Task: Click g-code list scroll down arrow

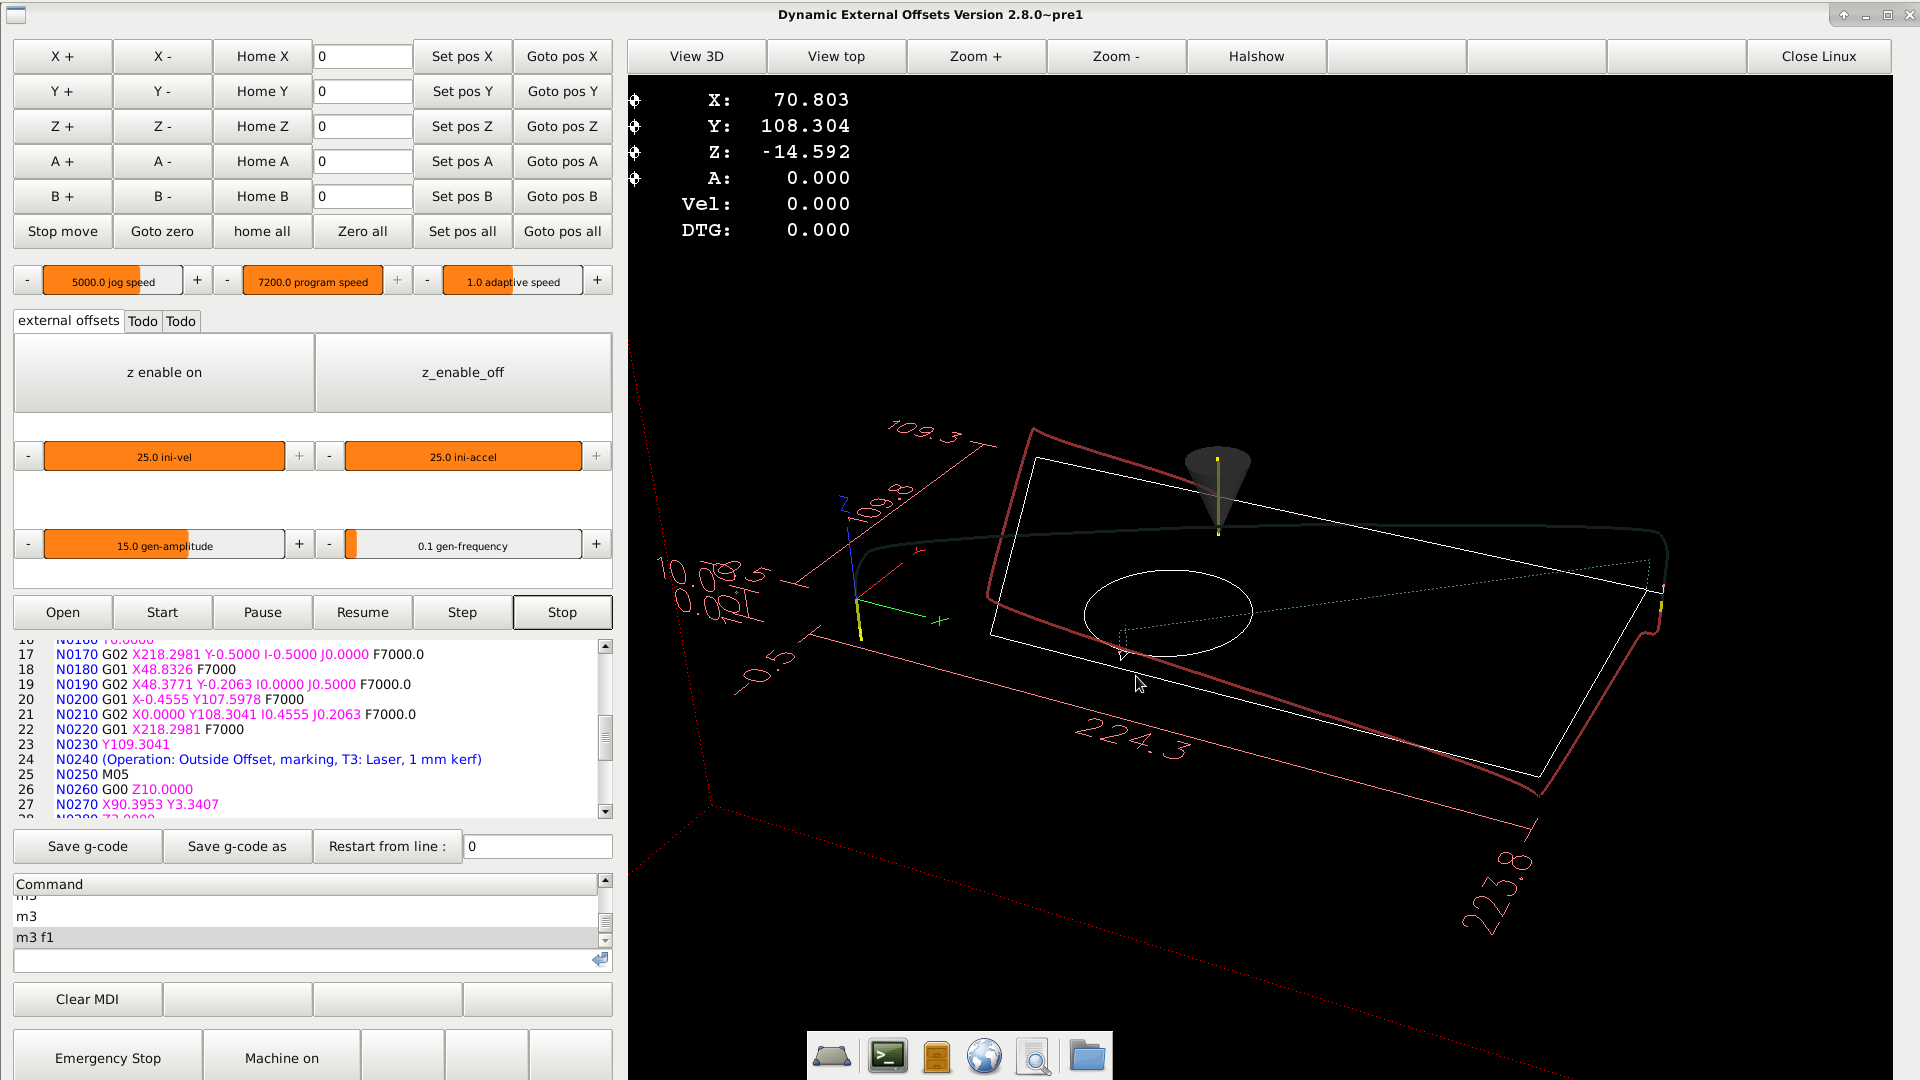Action: click(605, 811)
